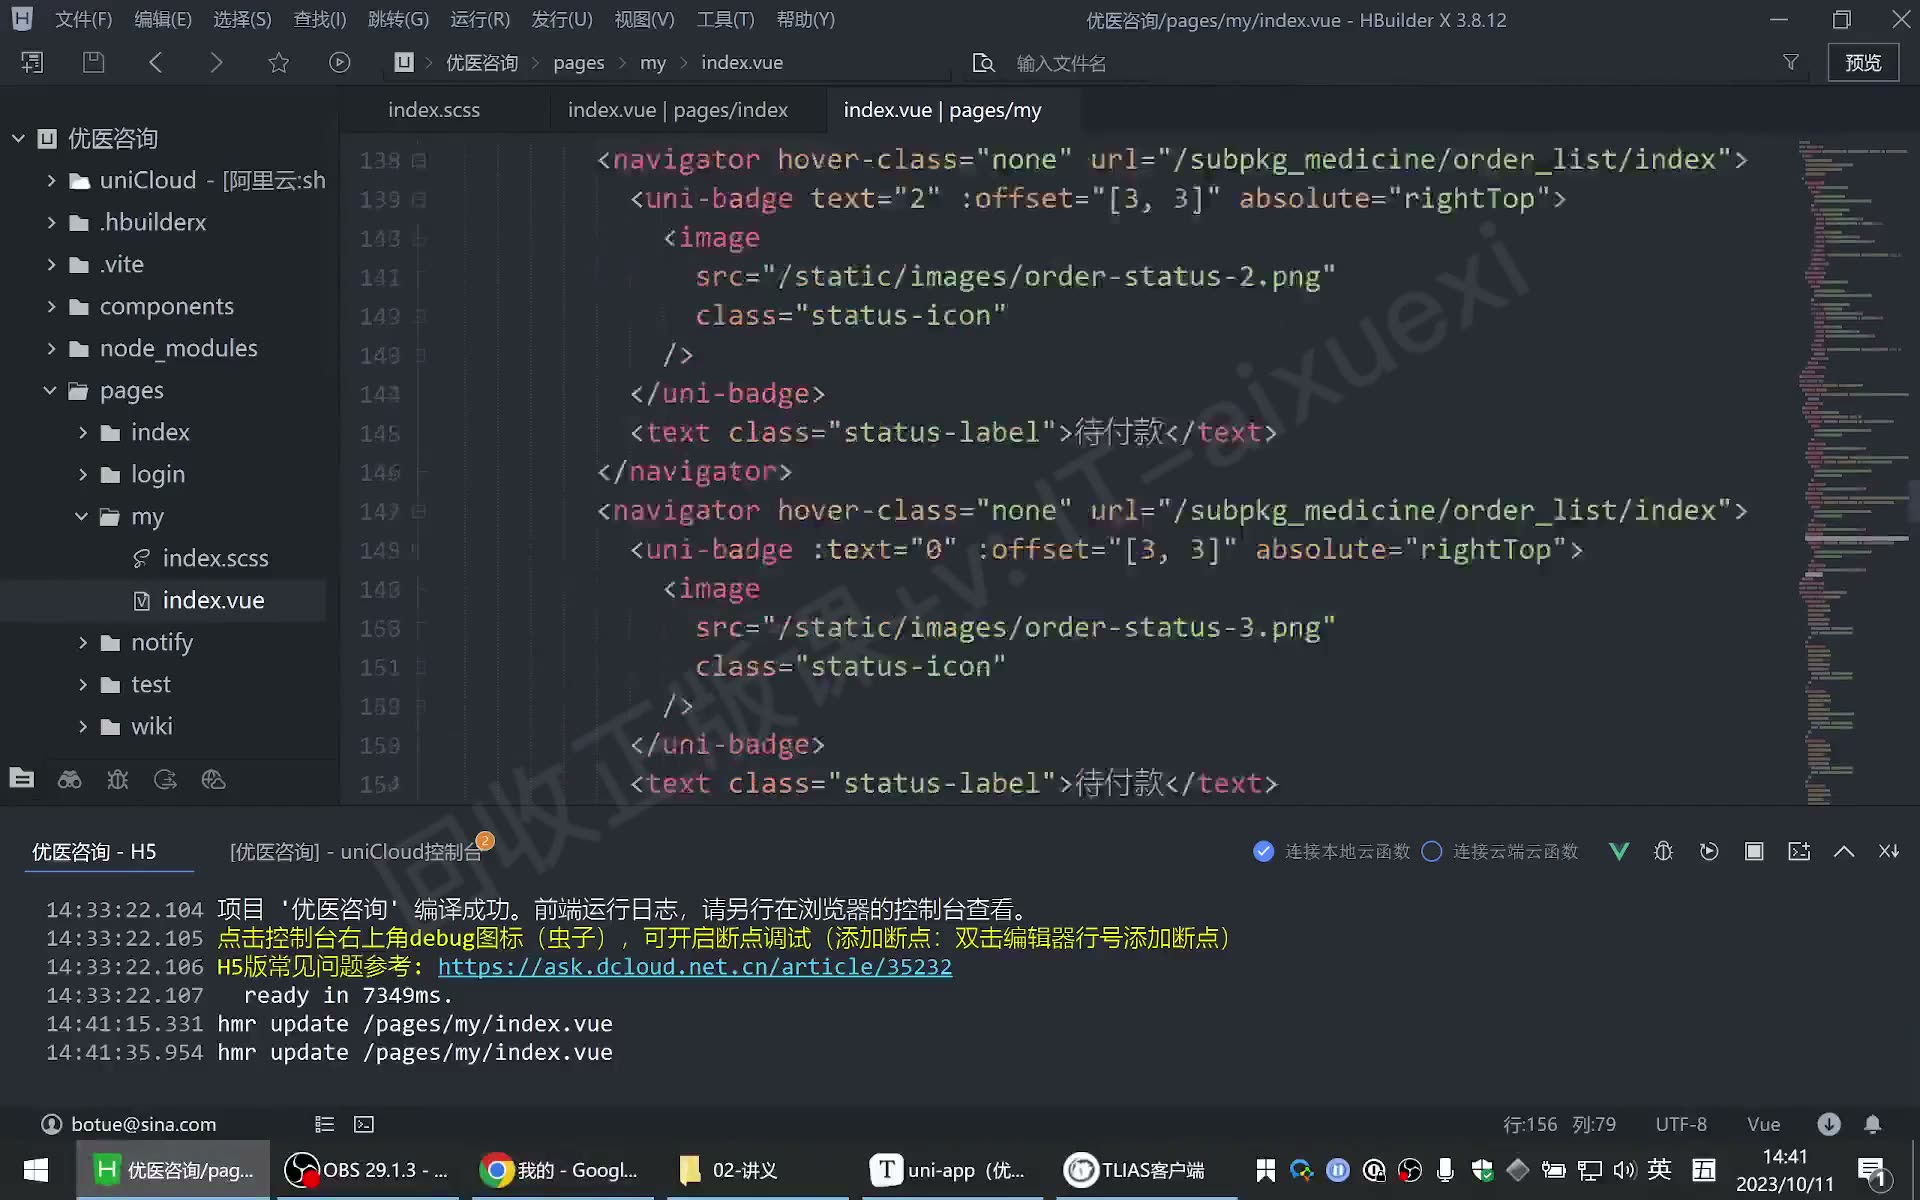Image resolution: width=1920 pixels, height=1200 pixels.
Task: Expand the notify folder
Action: point(83,642)
